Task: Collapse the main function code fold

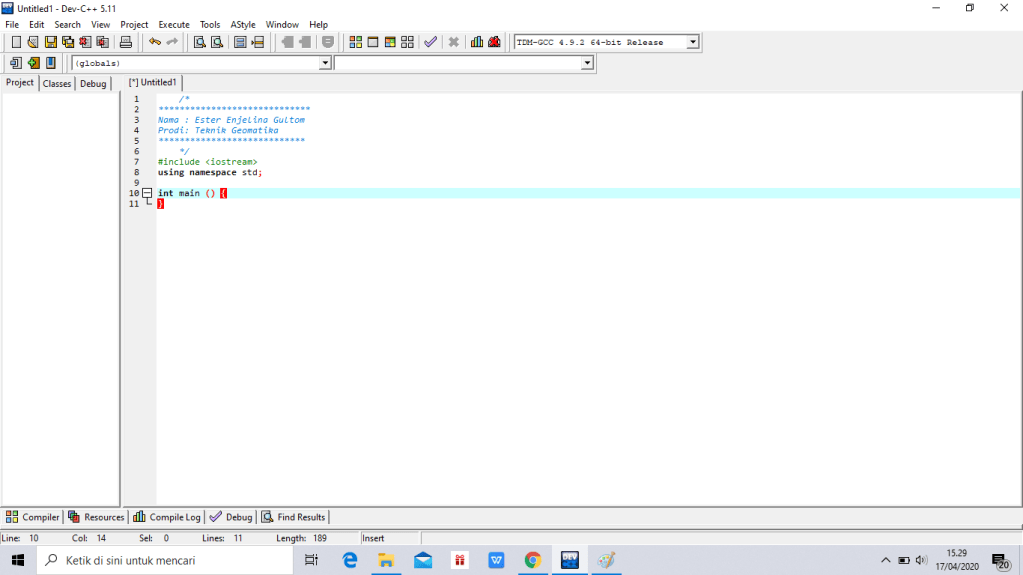Action: (x=146, y=193)
